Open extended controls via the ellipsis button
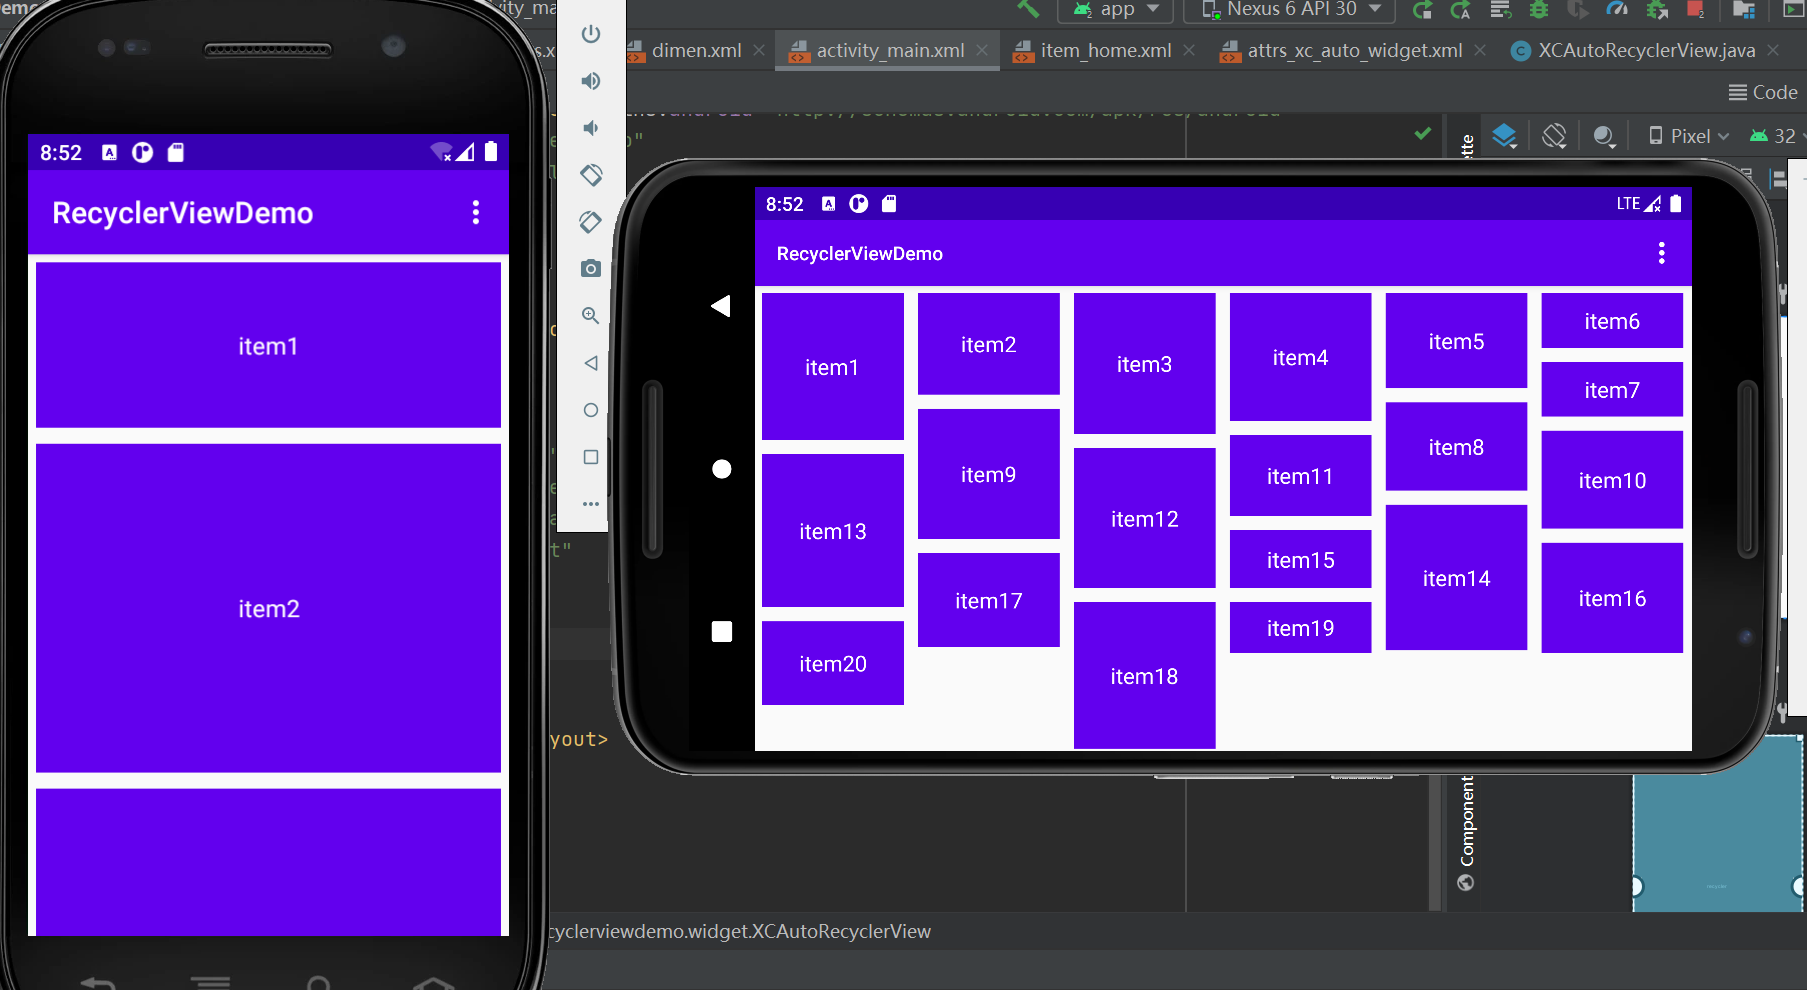 (591, 504)
